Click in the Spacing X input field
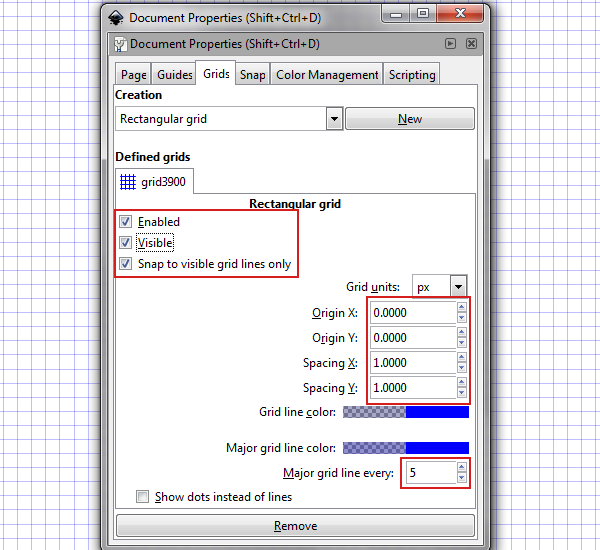 click(x=412, y=363)
